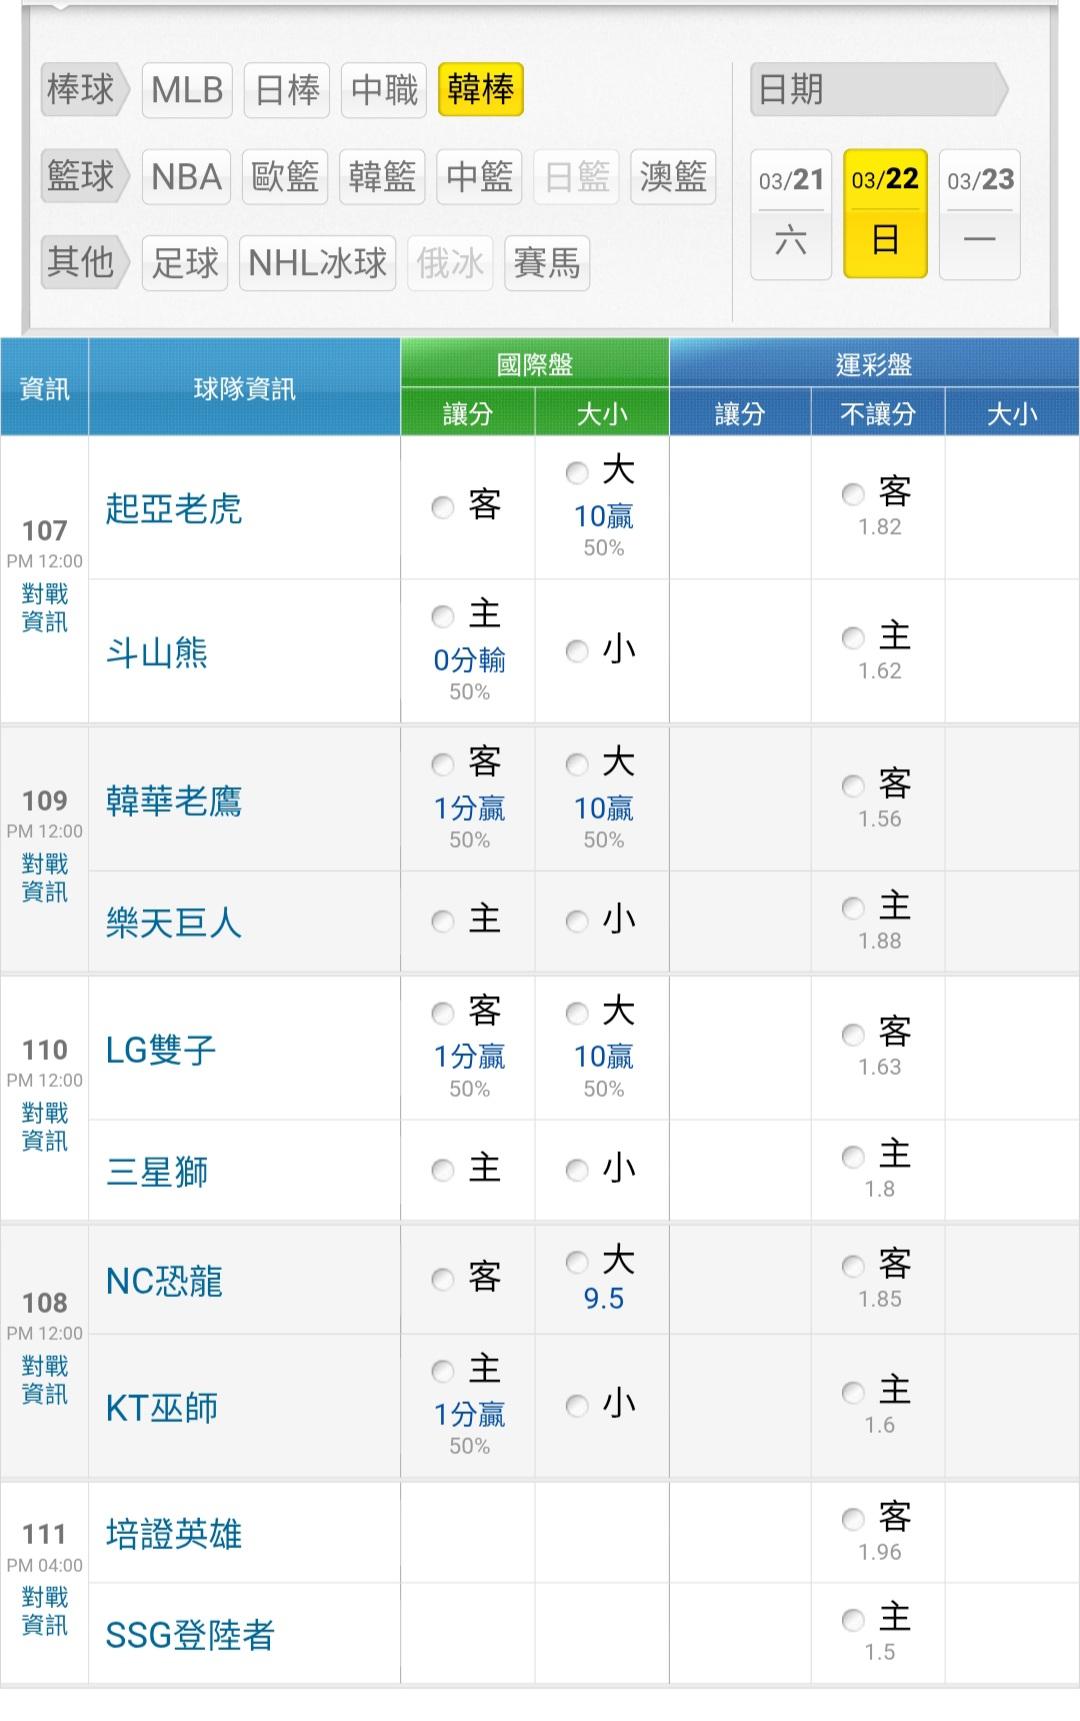
Task: Choose 小 radio for 三星獅 game
Action: coord(577,1170)
